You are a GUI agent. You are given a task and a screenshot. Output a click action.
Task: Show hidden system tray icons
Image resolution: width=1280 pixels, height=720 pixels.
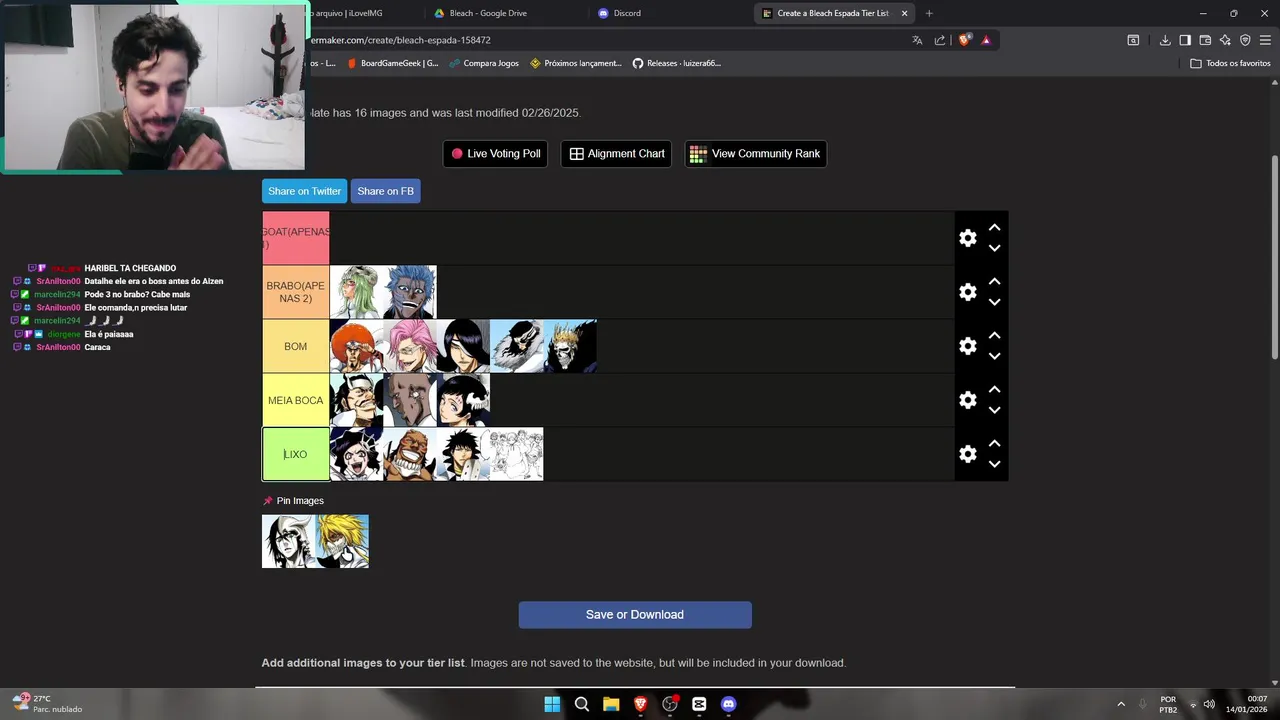coord(1120,704)
